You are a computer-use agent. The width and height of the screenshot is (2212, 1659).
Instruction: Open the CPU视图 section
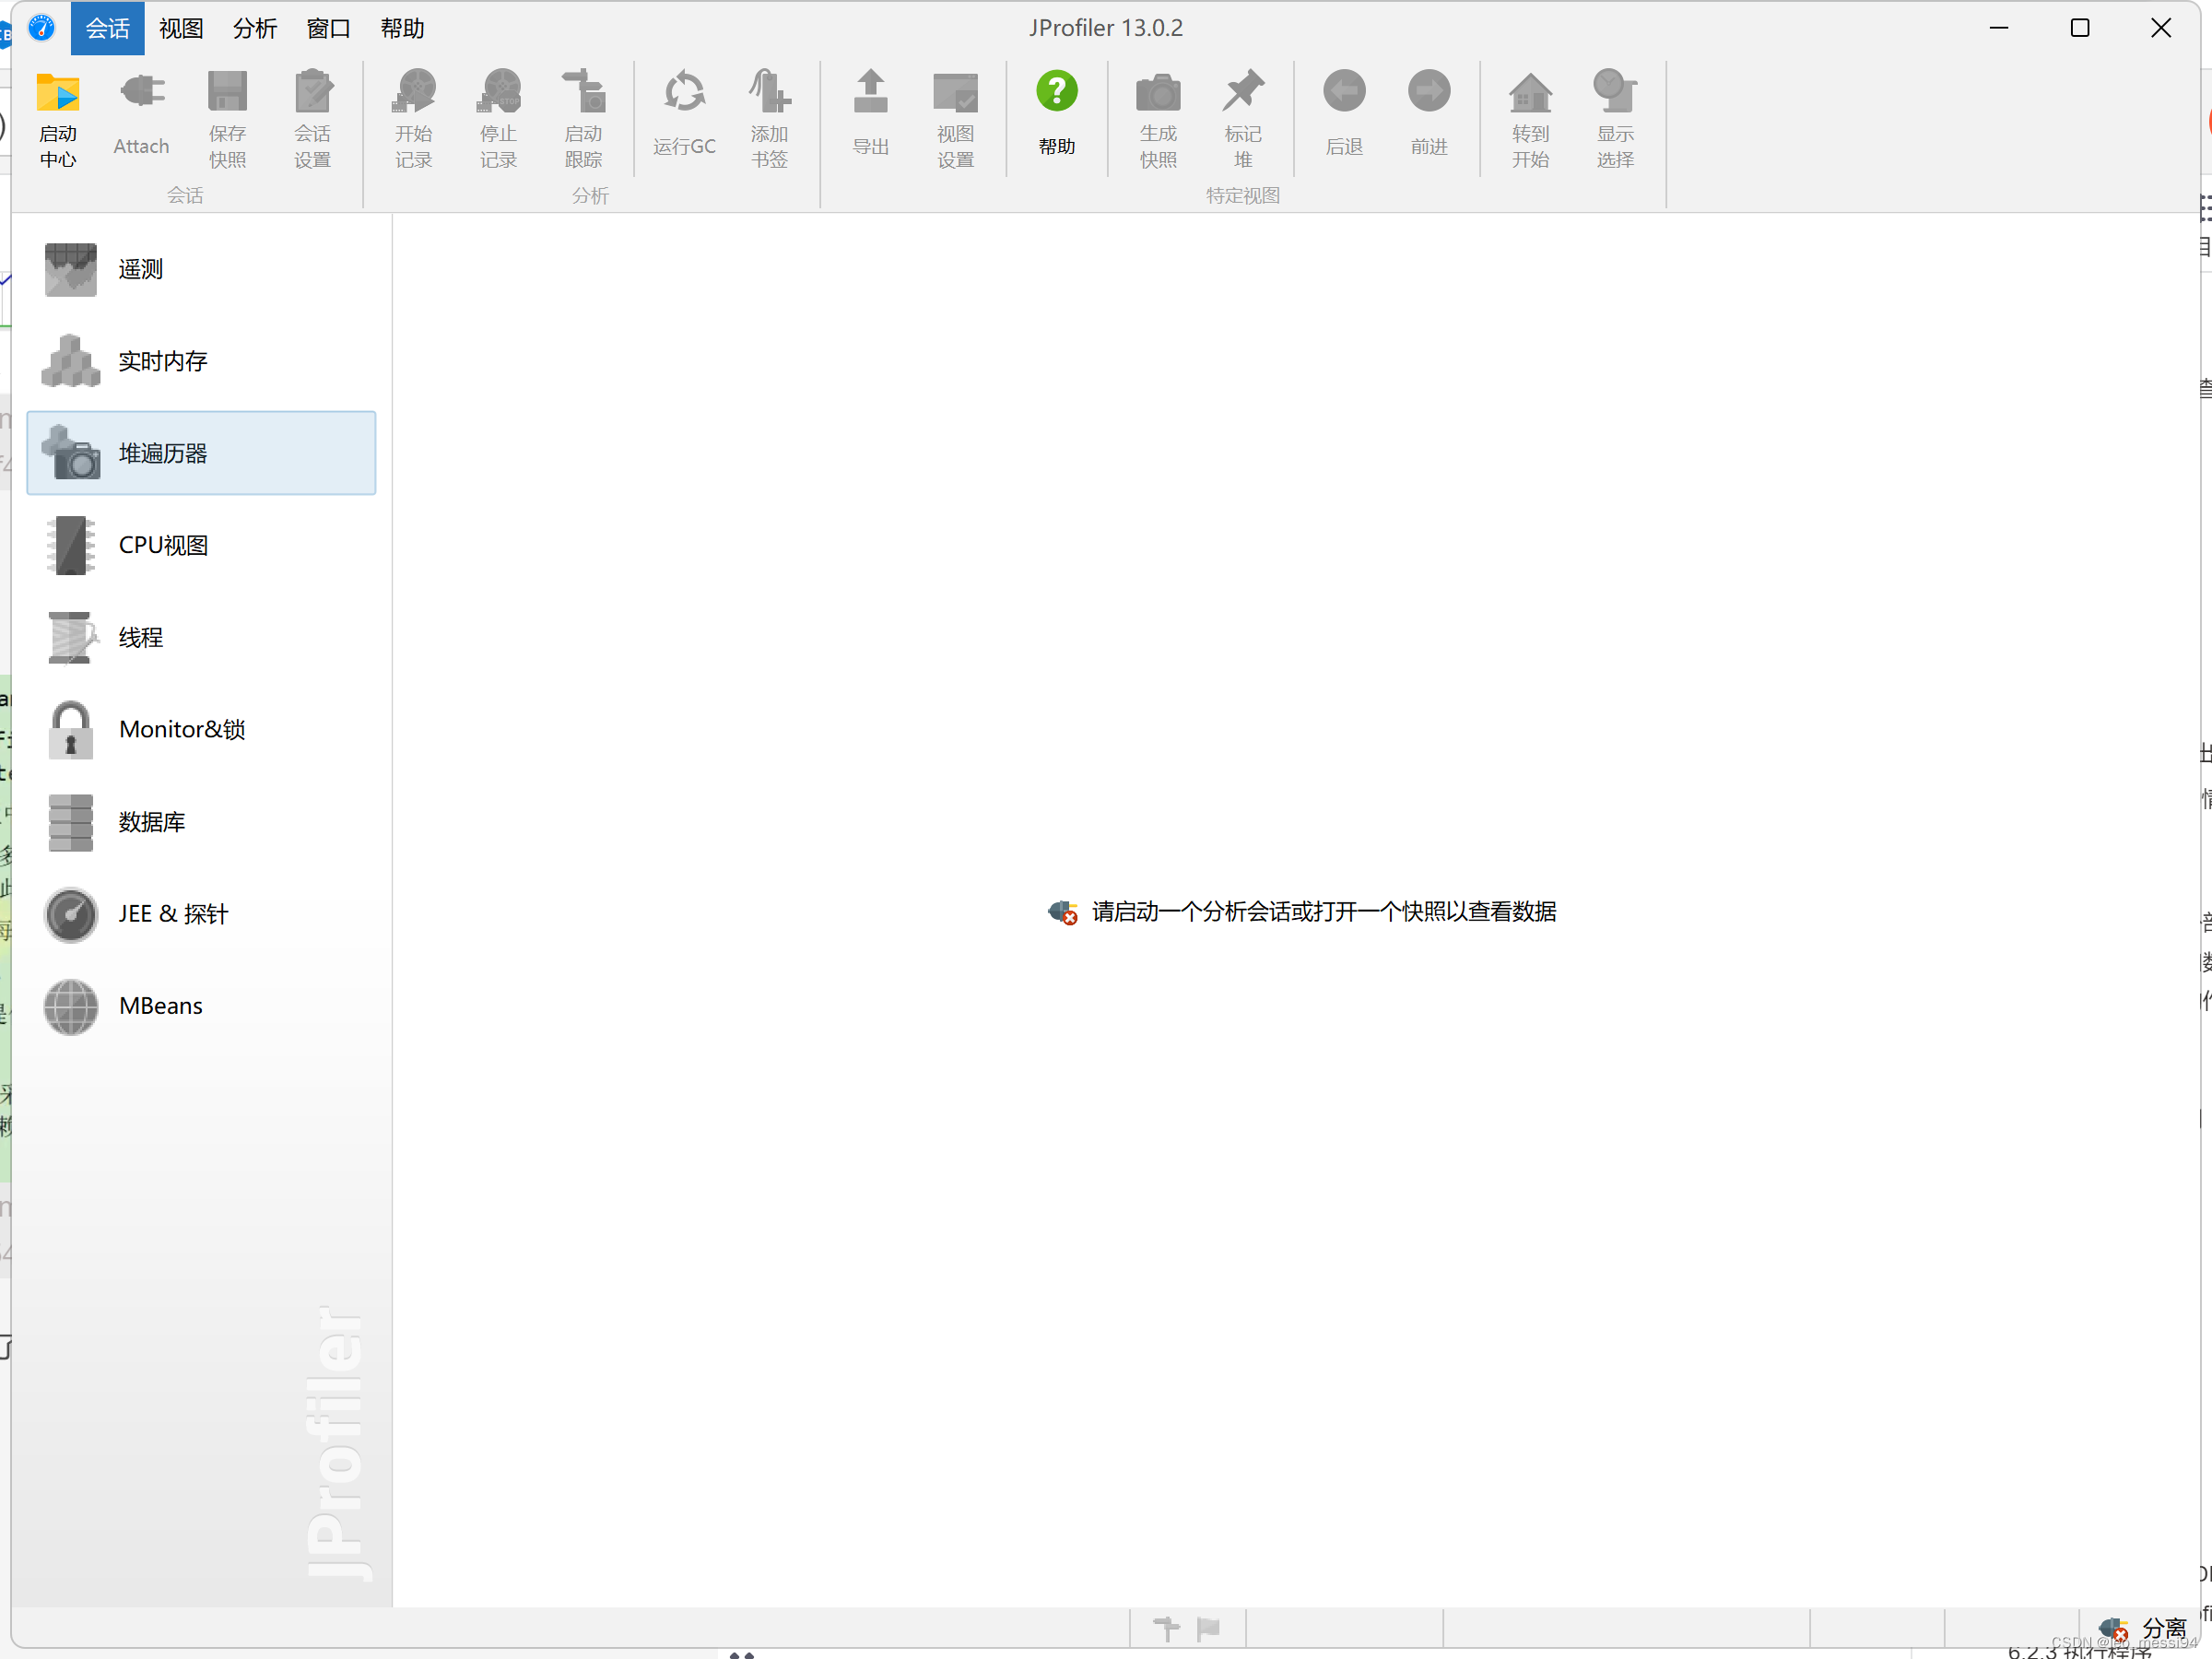(x=201, y=545)
